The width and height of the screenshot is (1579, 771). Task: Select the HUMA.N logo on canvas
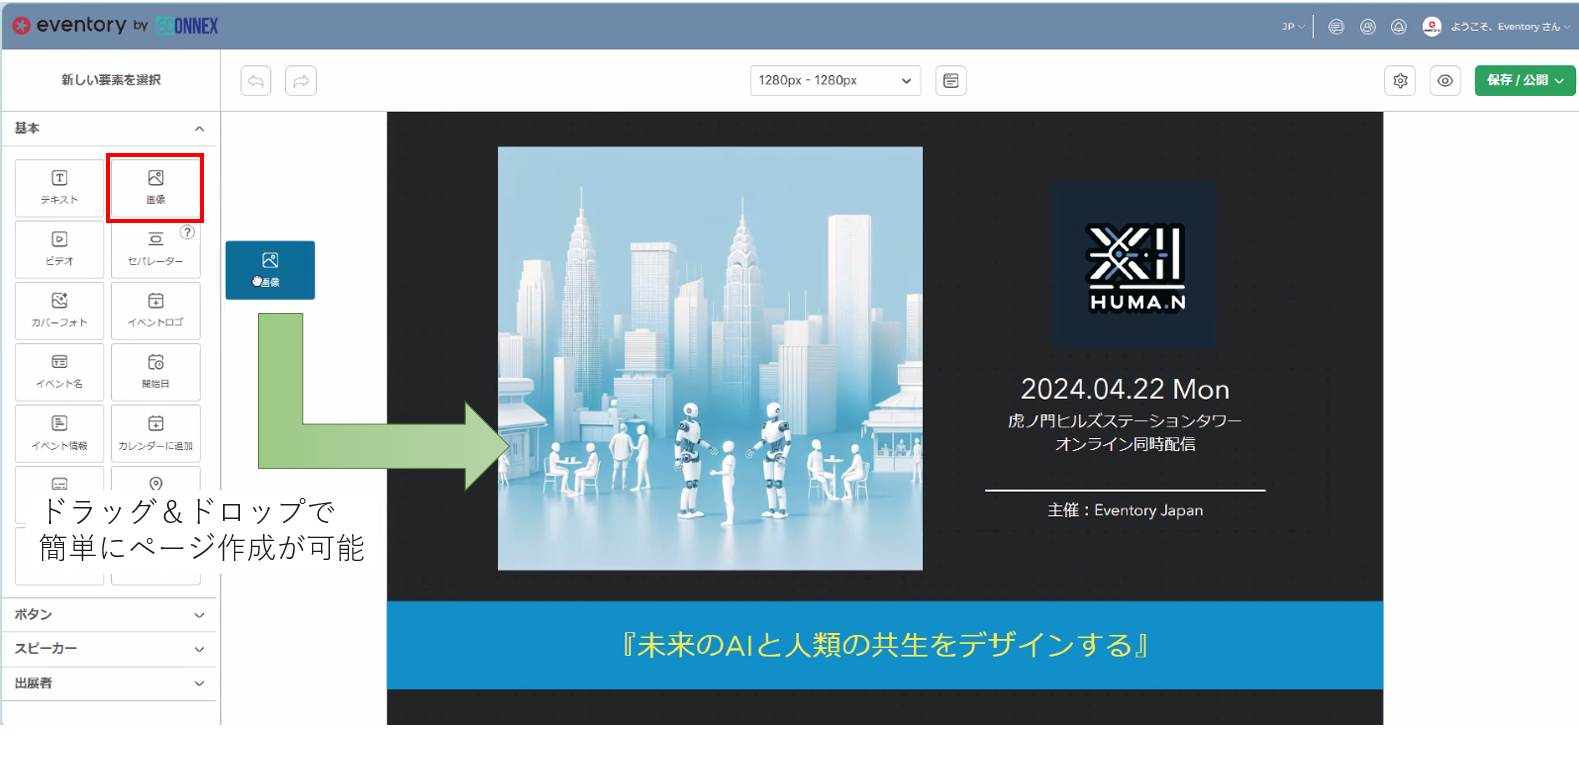click(1134, 265)
